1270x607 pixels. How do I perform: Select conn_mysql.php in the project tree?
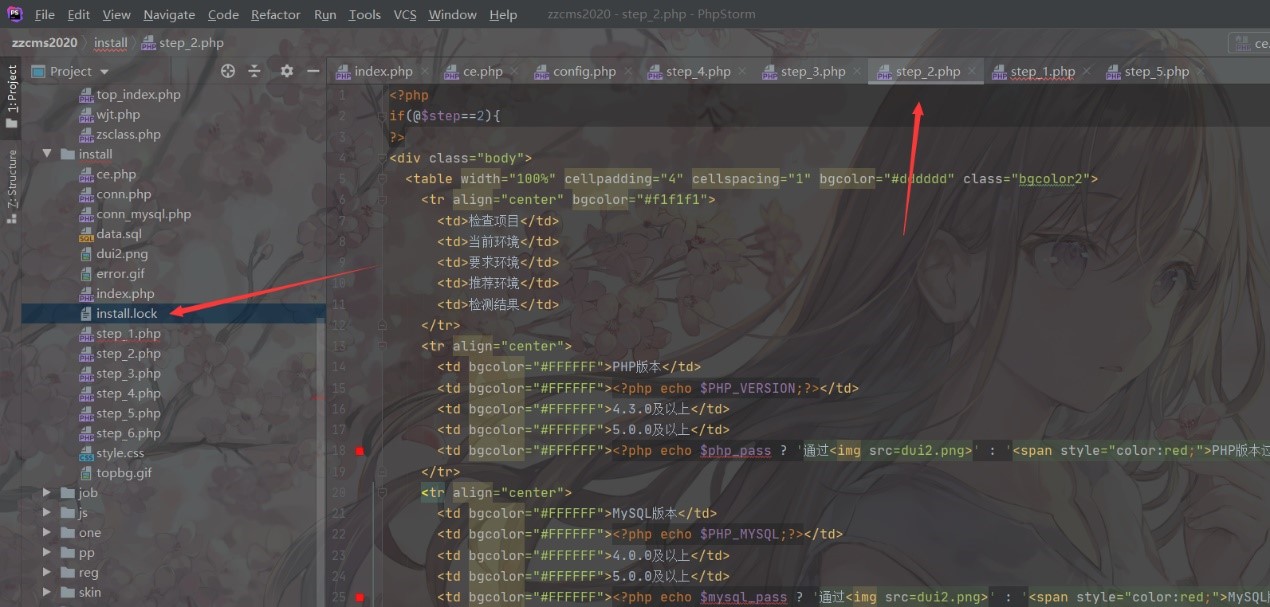point(143,214)
